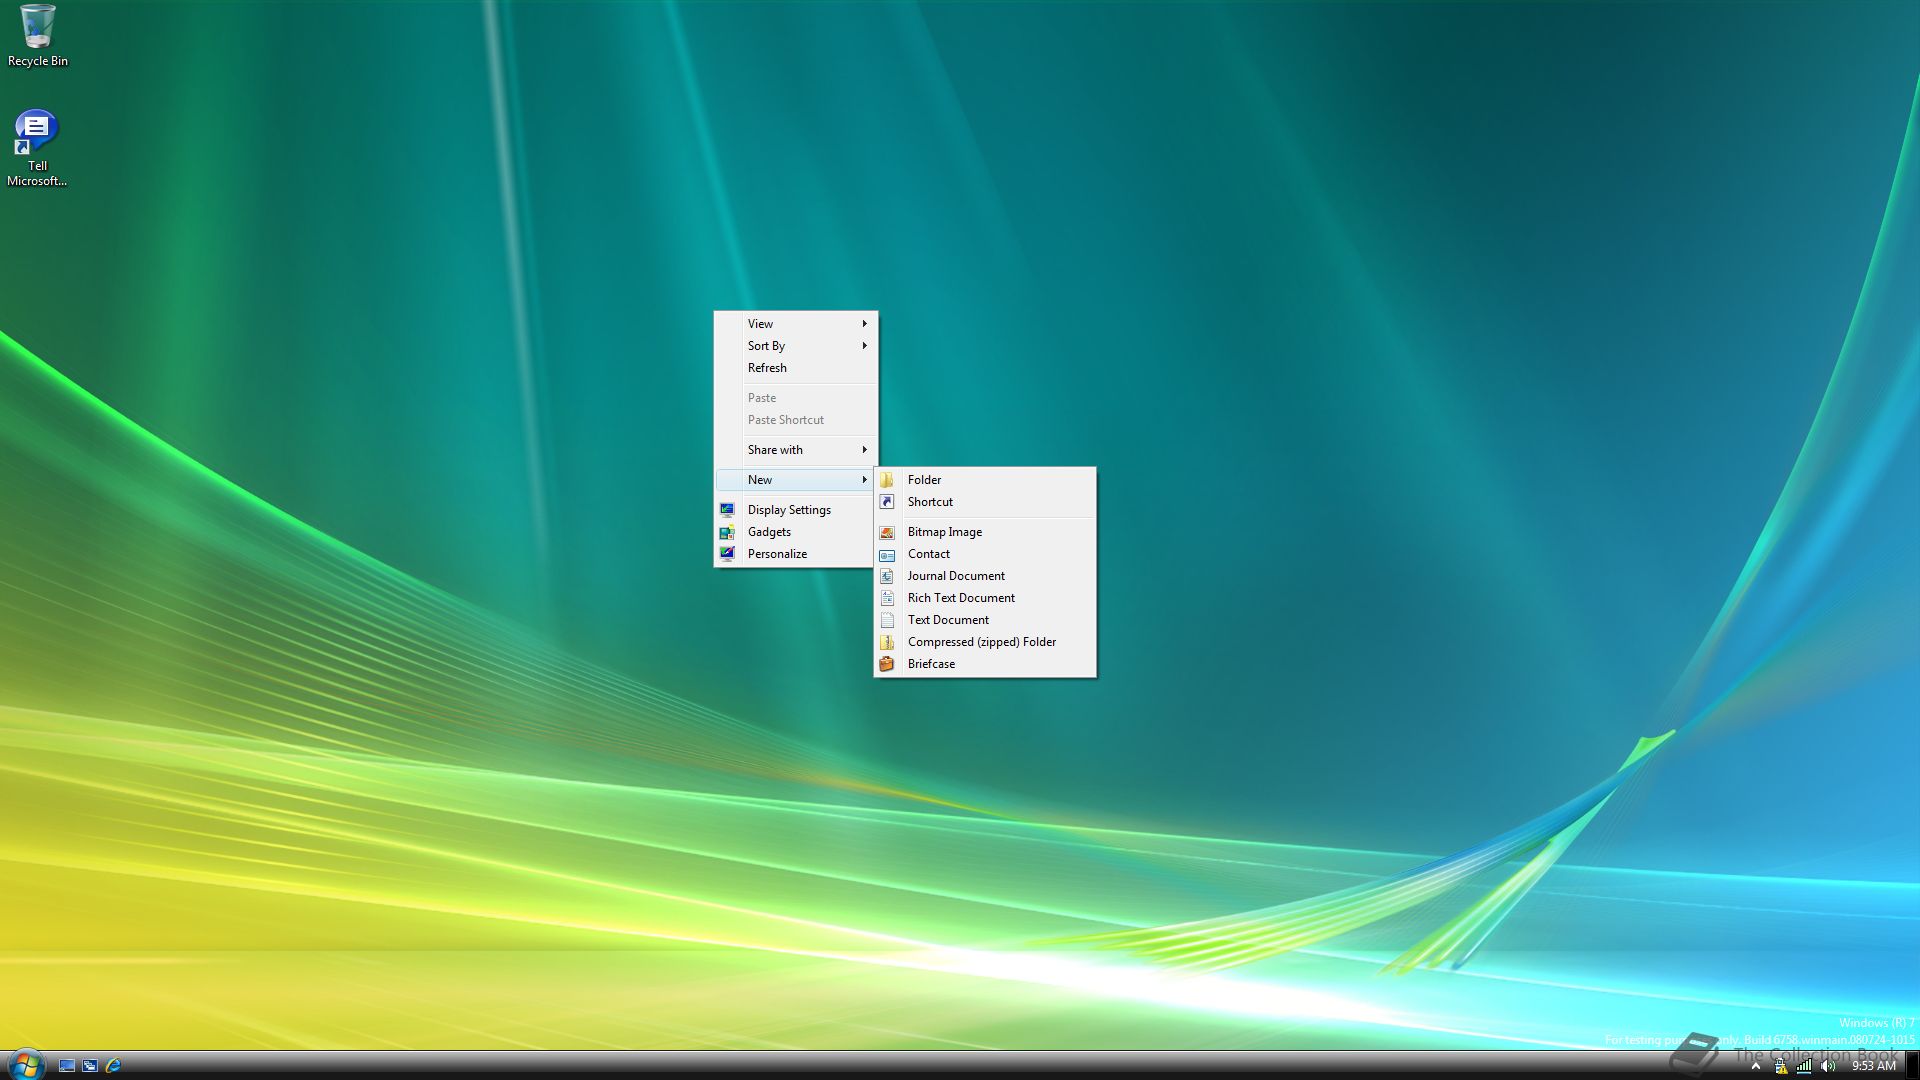Screen dimensions: 1920x1080
Task: Show hidden tray icons arrow
Action: pos(1755,1066)
